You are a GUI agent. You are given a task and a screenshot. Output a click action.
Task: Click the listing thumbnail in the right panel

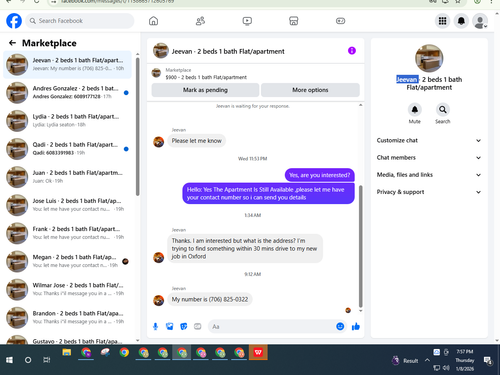point(429,58)
